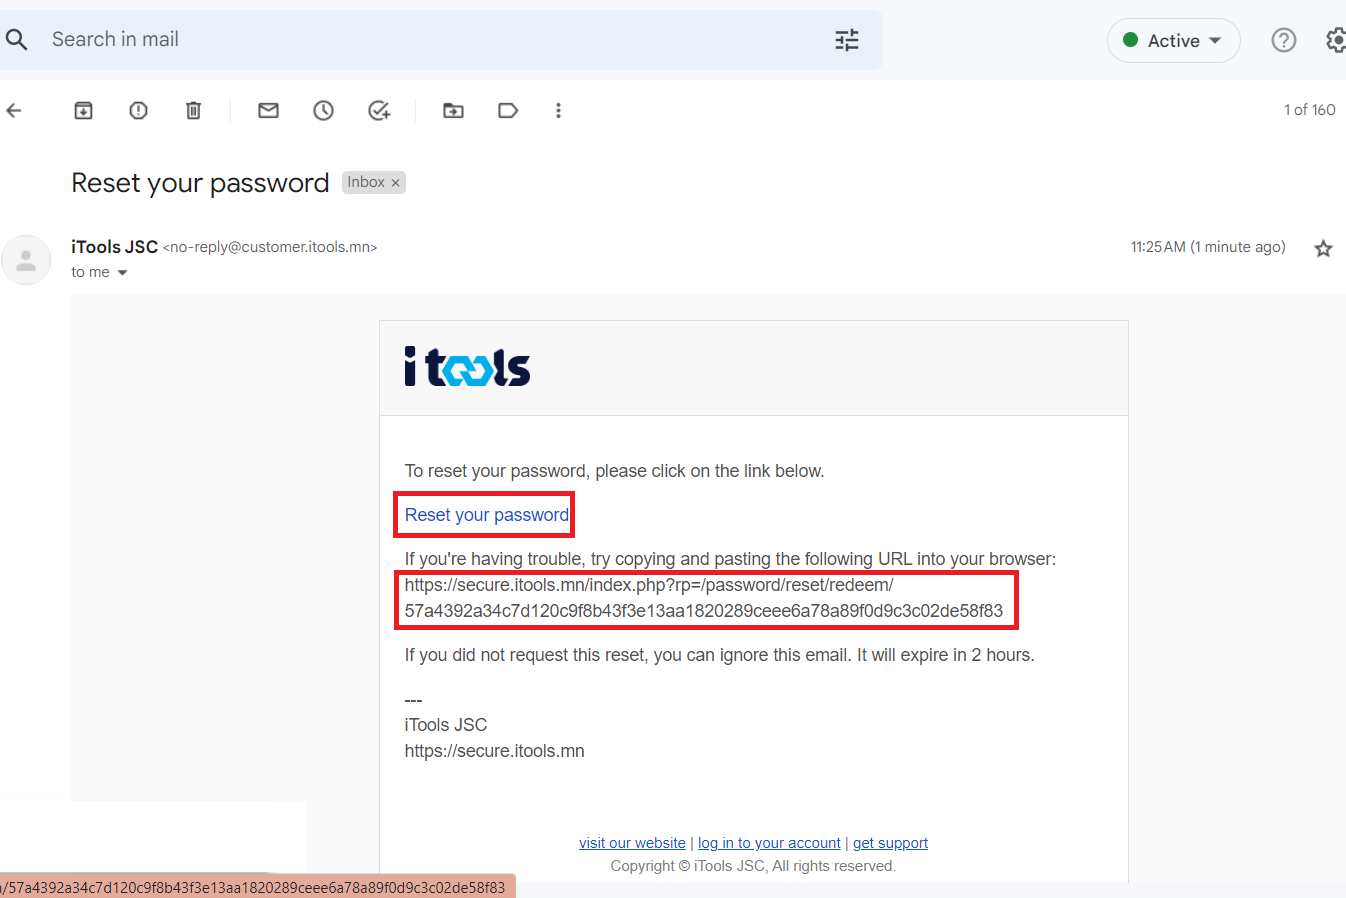Snooze this email with the clock icon
1346x898 pixels.
323,110
